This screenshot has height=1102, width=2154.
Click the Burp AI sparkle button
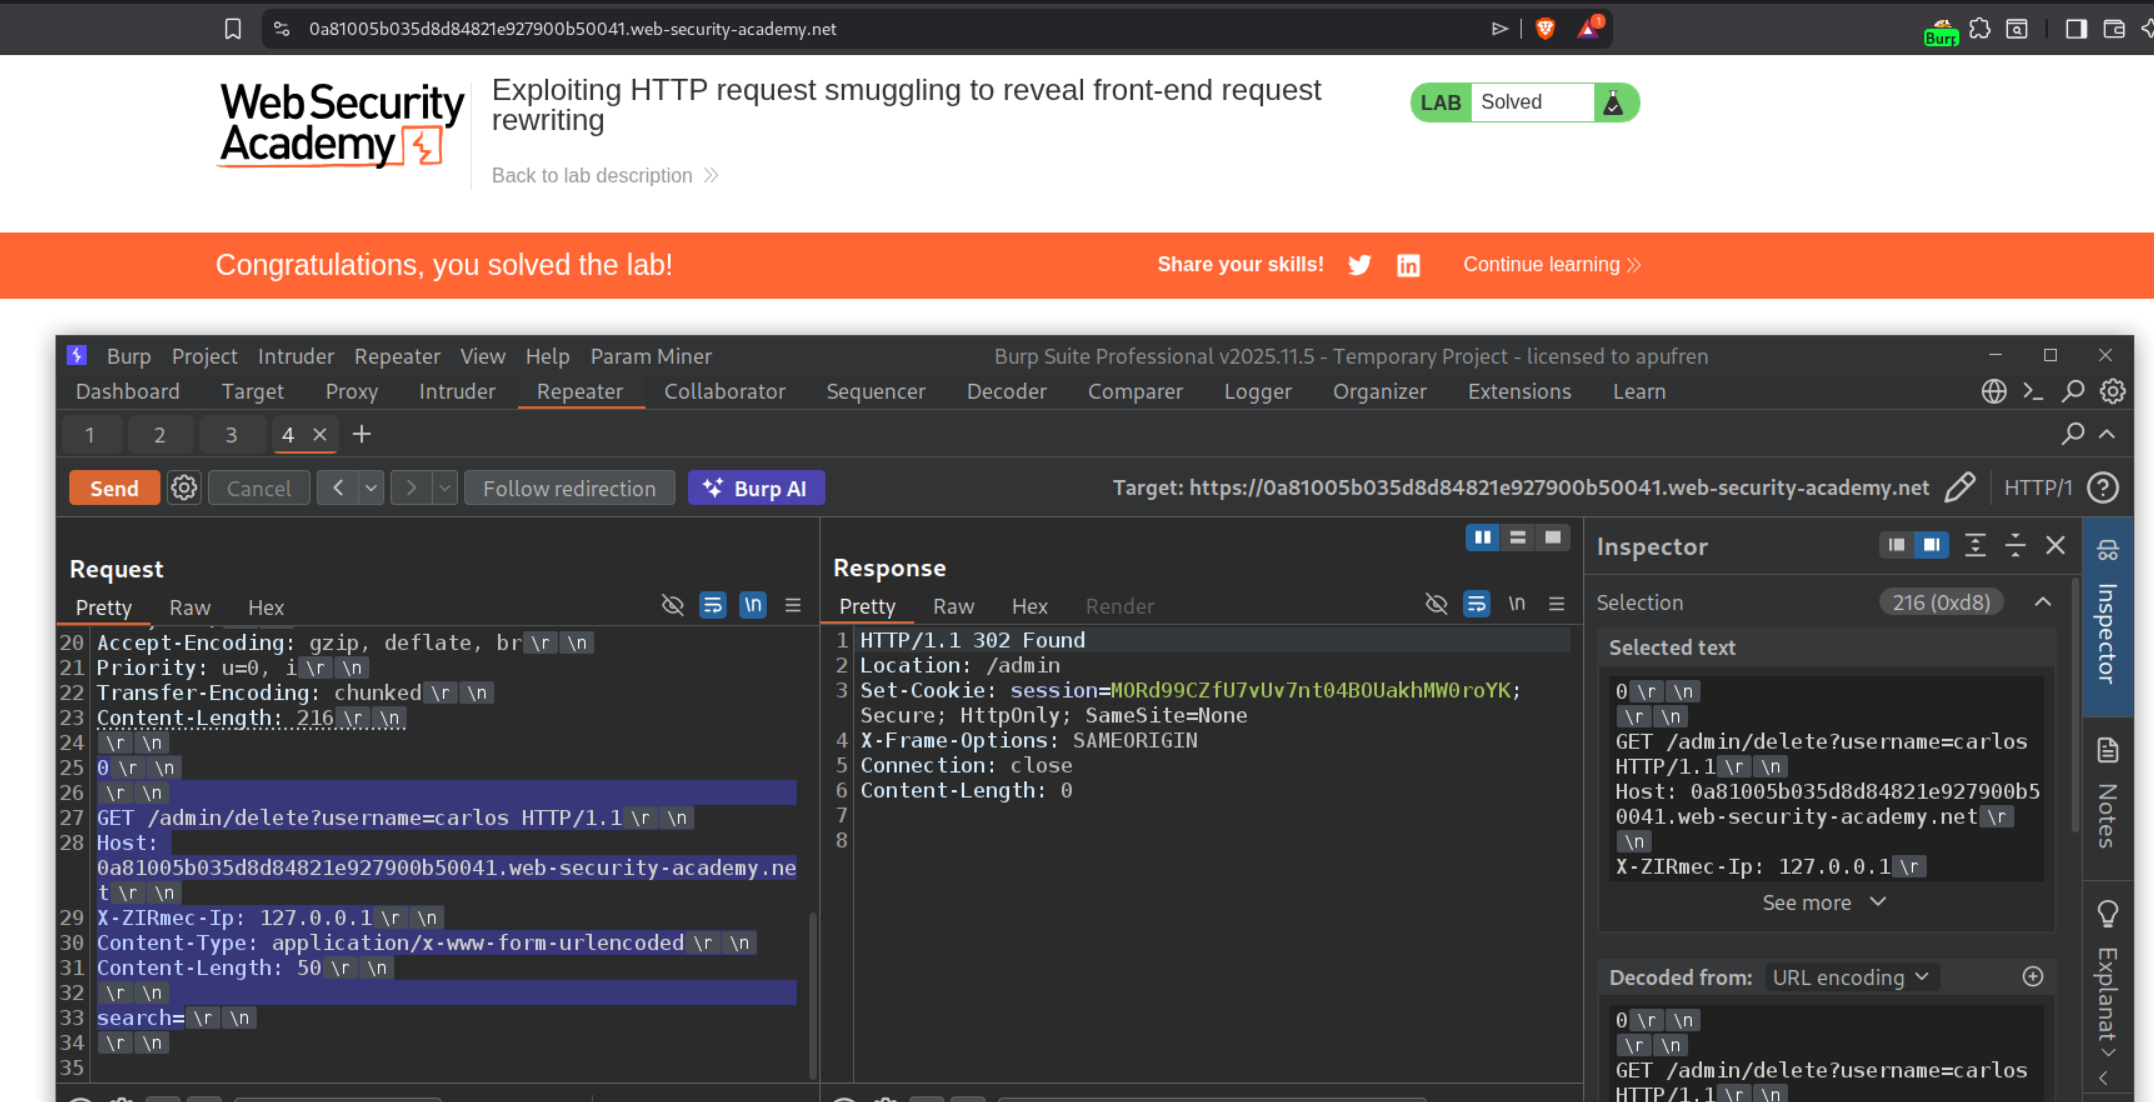tap(756, 488)
